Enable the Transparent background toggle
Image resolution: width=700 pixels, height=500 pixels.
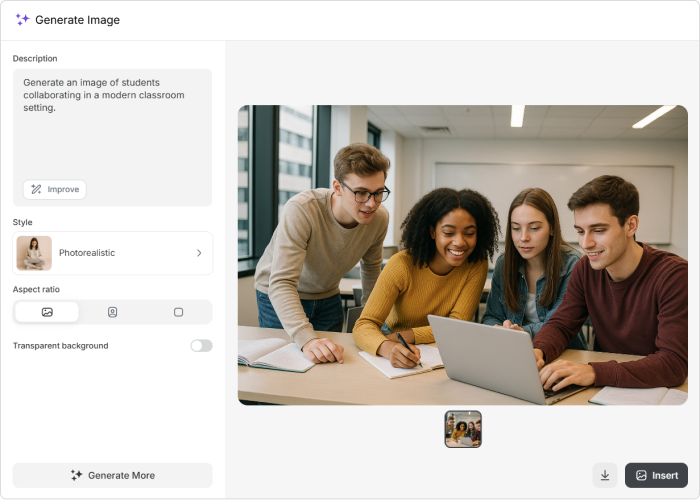[201, 346]
